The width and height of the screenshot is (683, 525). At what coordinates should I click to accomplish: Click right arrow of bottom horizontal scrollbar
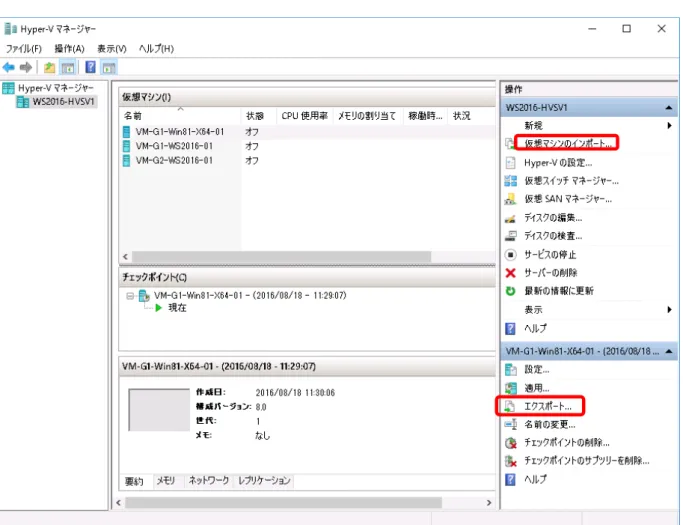(489, 503)
